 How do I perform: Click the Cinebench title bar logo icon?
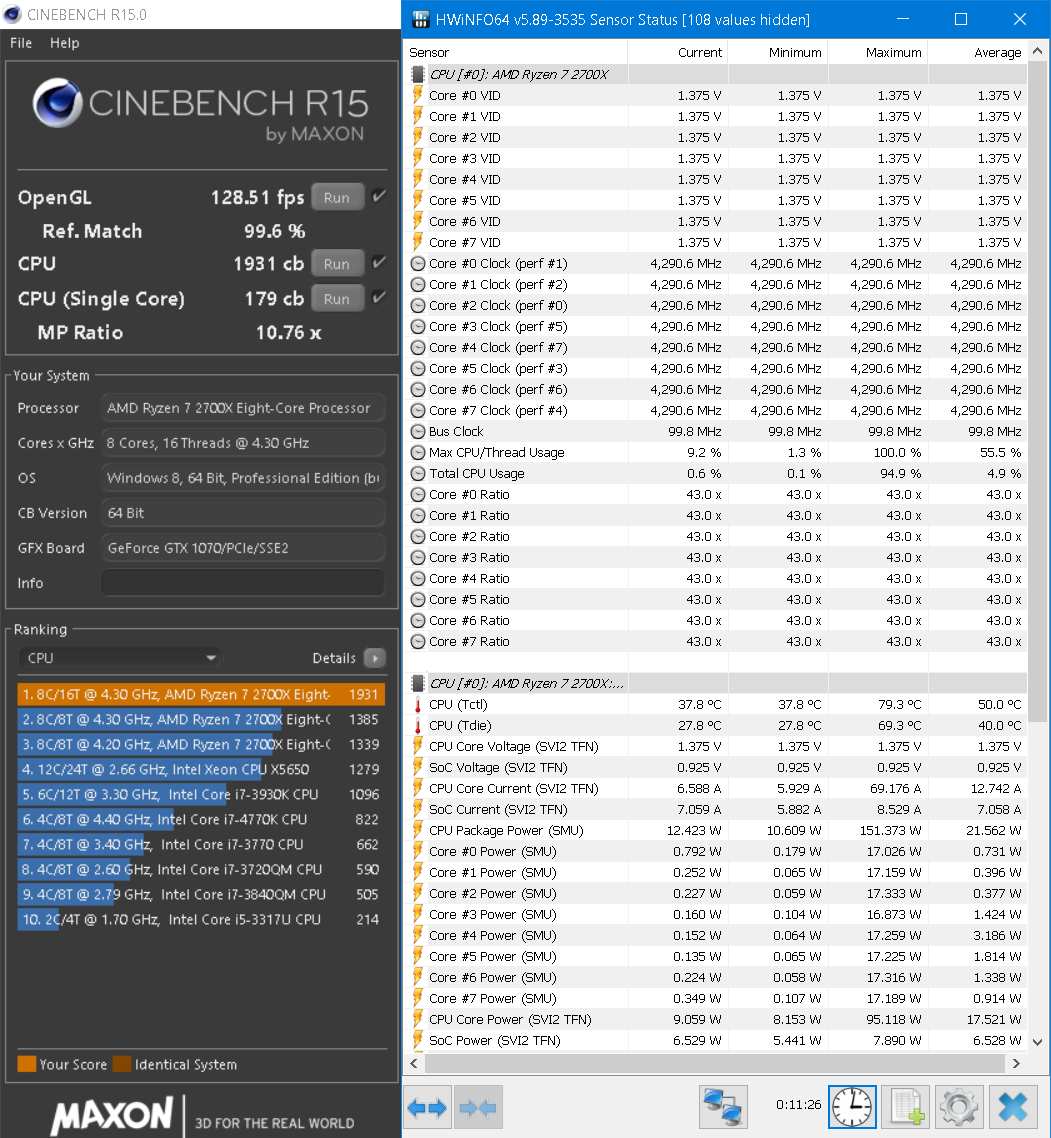coord(12,14)
